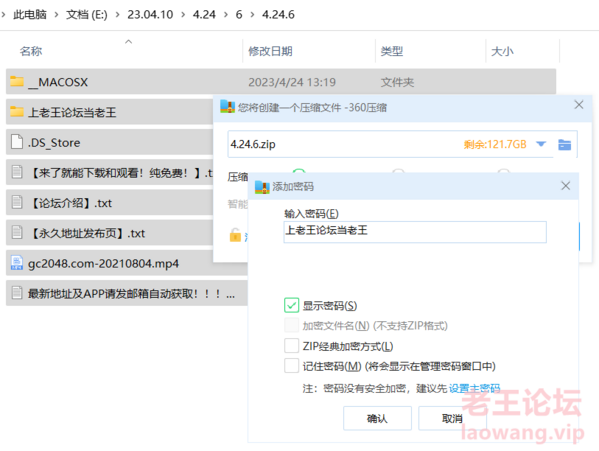Click the browse folder icon beside 4.24.6.zip
Screen dimensions: 599x451
[x=564, y=145]
